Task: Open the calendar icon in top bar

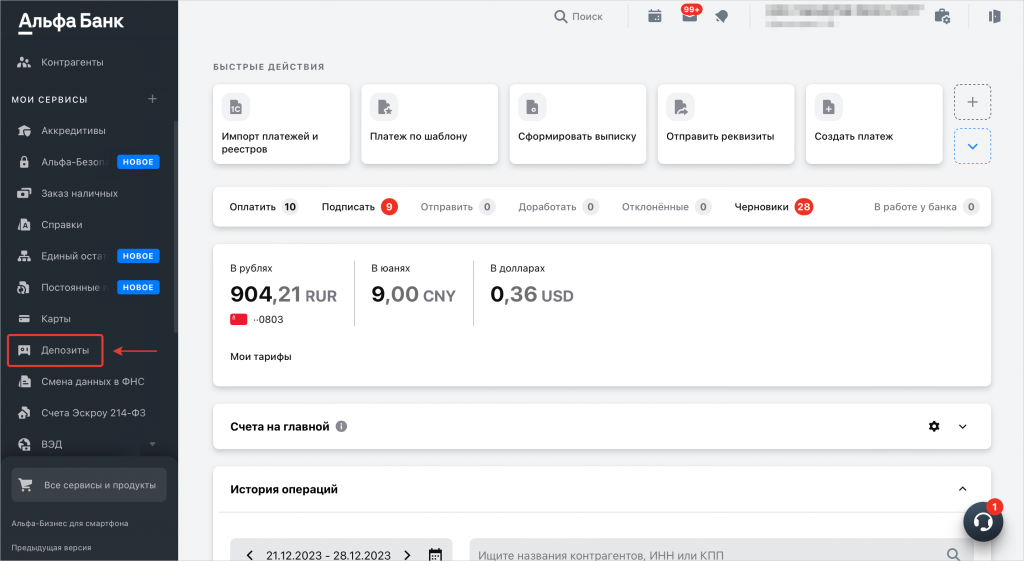Action: point(655,16)
